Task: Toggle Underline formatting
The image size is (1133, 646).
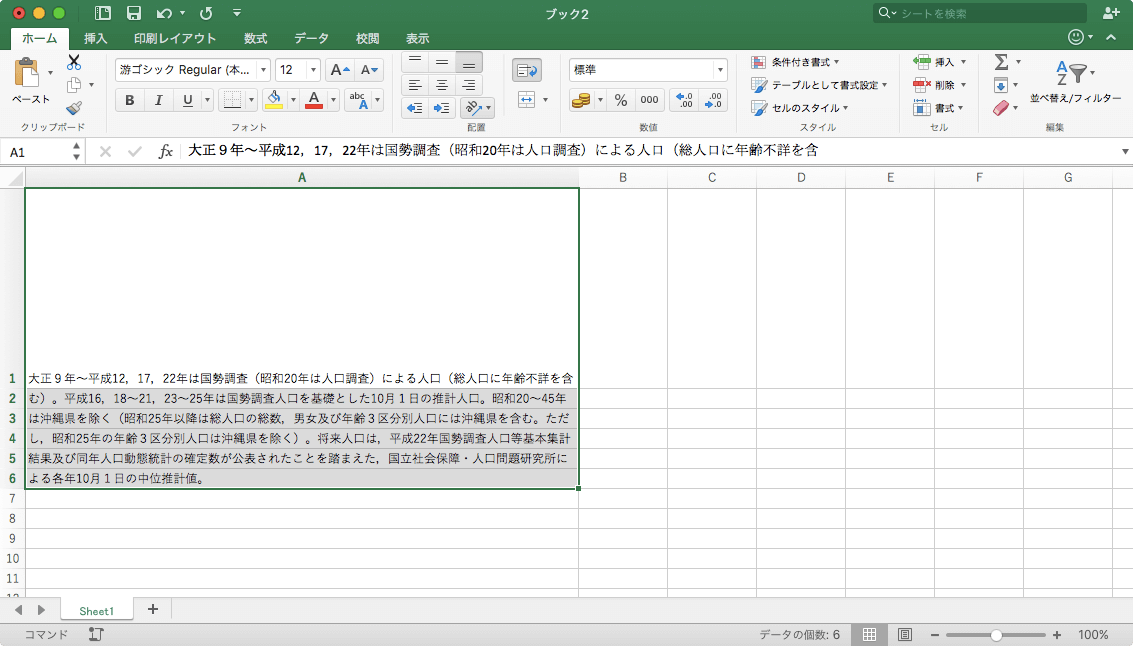Action: (187, 100)
